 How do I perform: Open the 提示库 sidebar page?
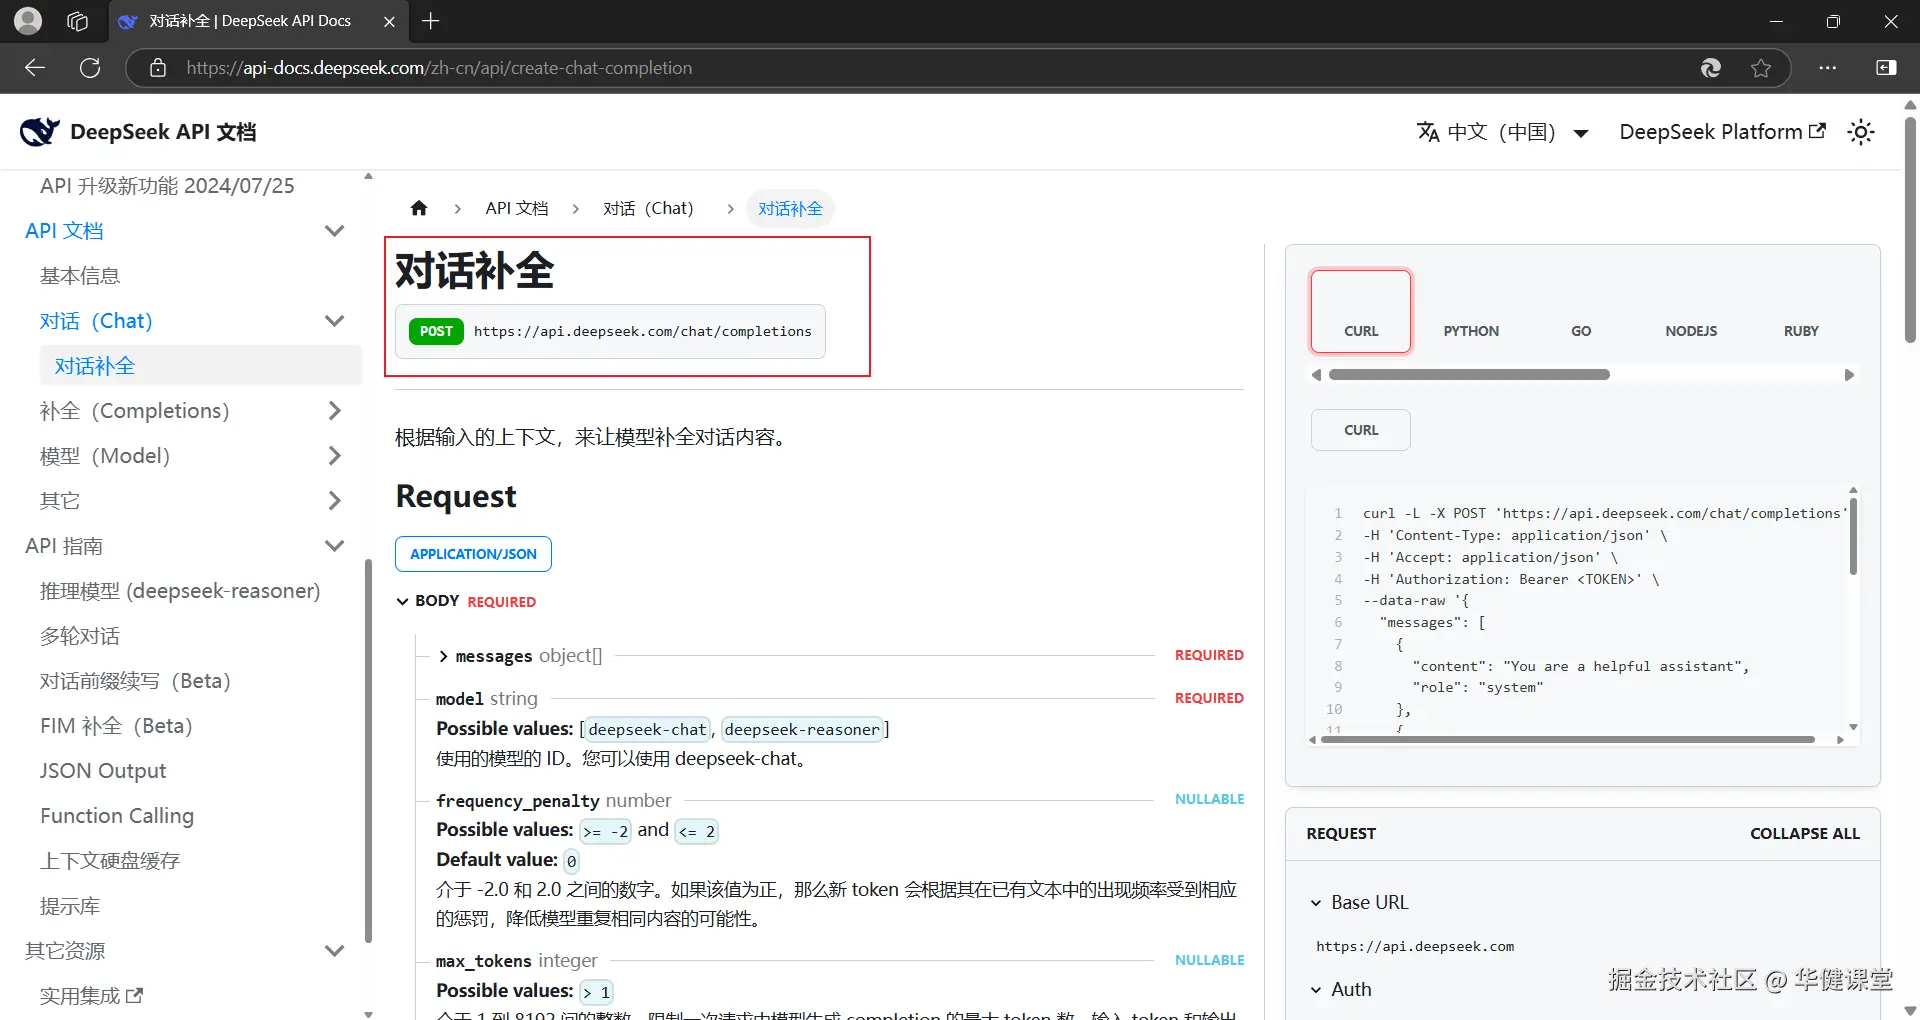tap(70, 906)
